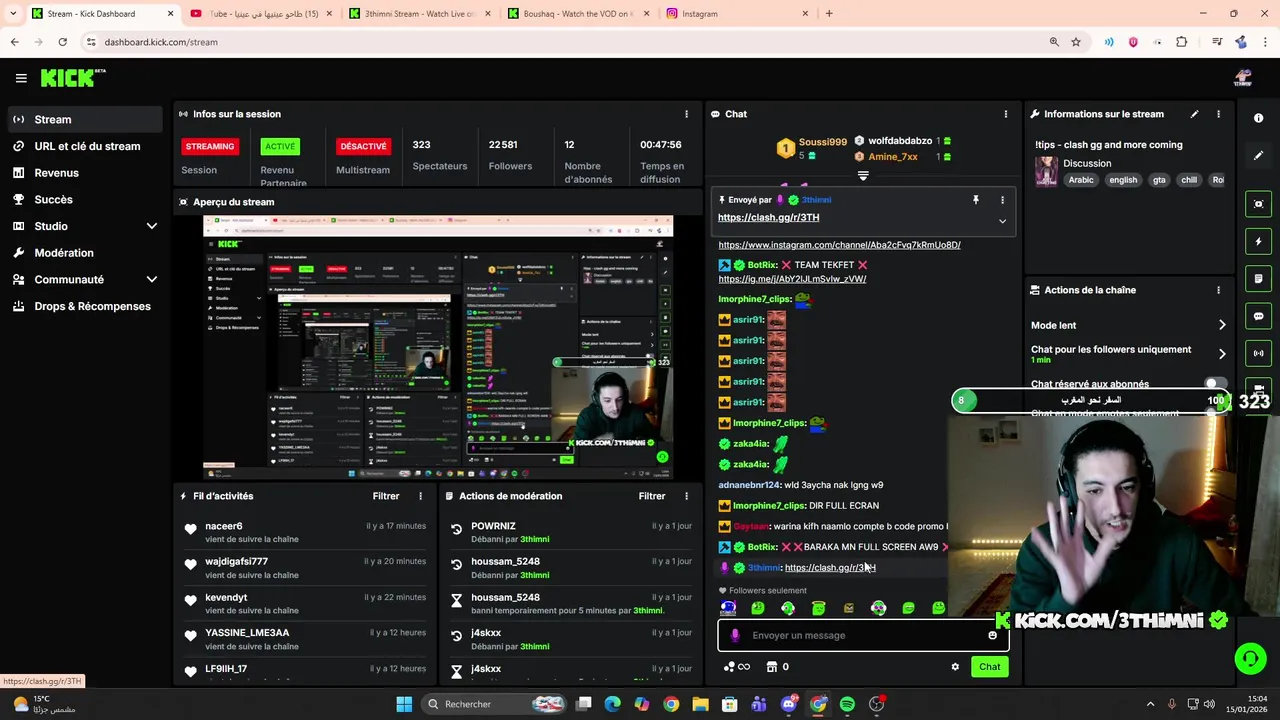
Task: Open Drops & Récompenses in sidebar
Action: (84, 306)
